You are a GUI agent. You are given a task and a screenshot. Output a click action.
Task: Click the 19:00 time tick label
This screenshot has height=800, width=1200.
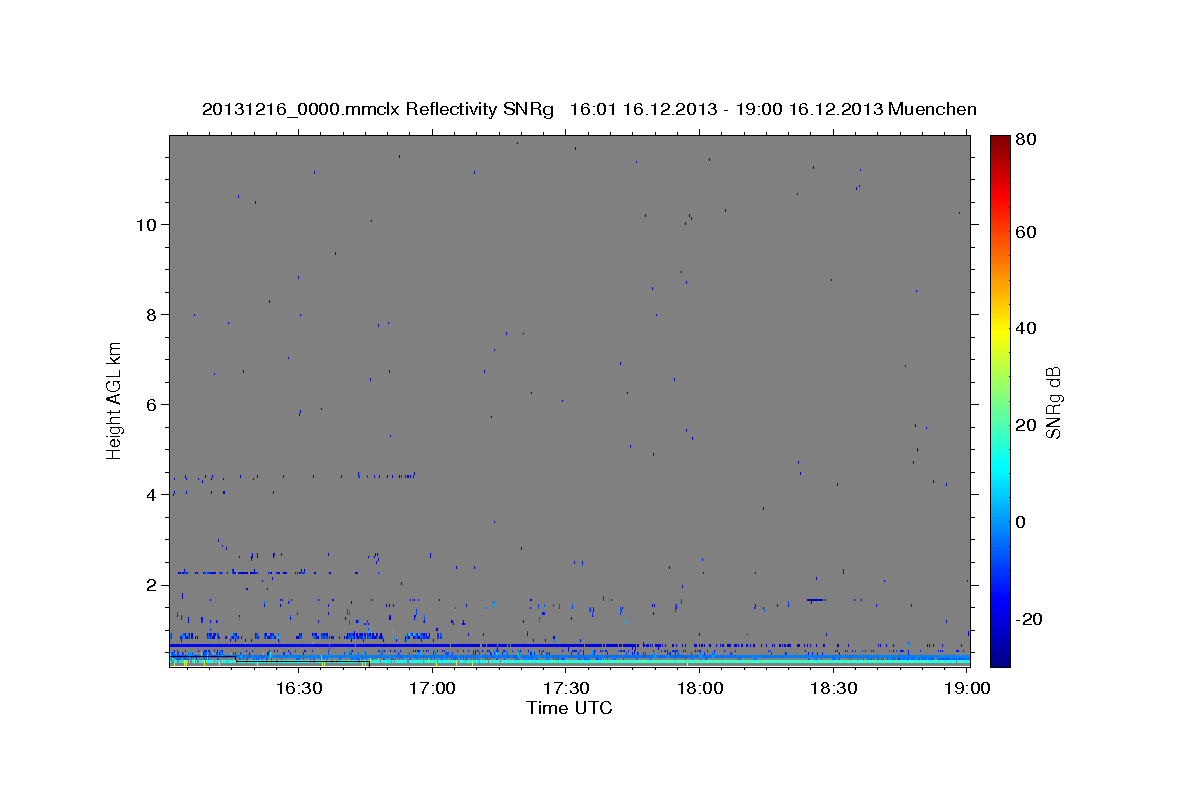(968, 688)
